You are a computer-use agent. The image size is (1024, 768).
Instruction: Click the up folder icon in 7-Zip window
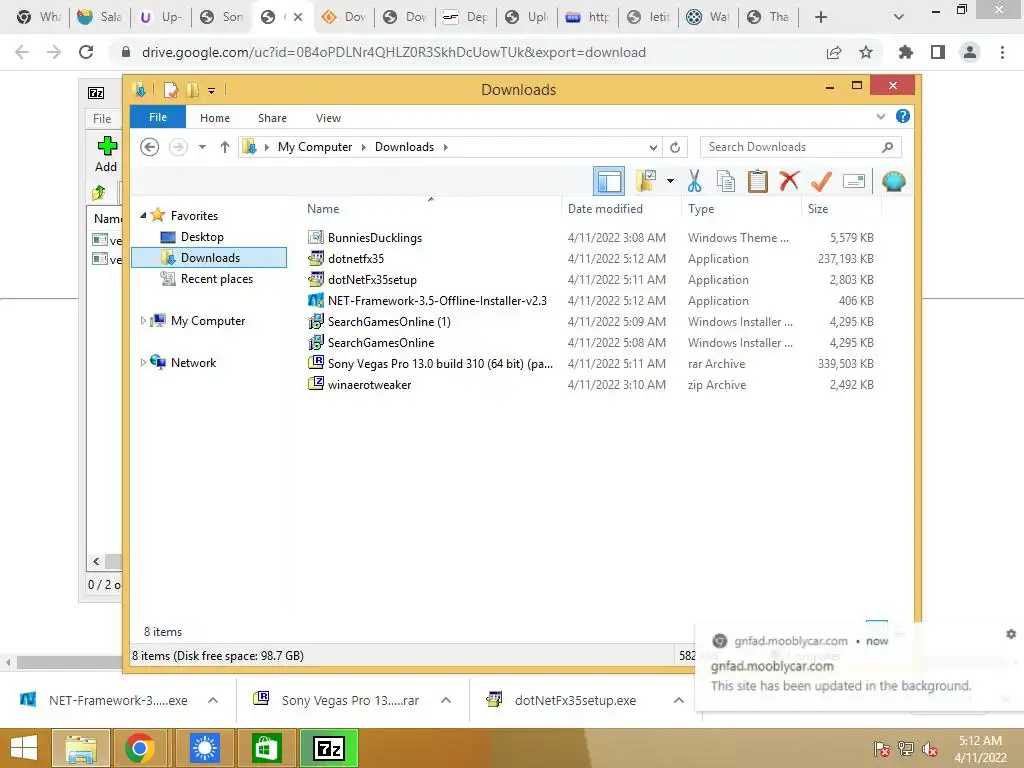click(x=99, y=192)
